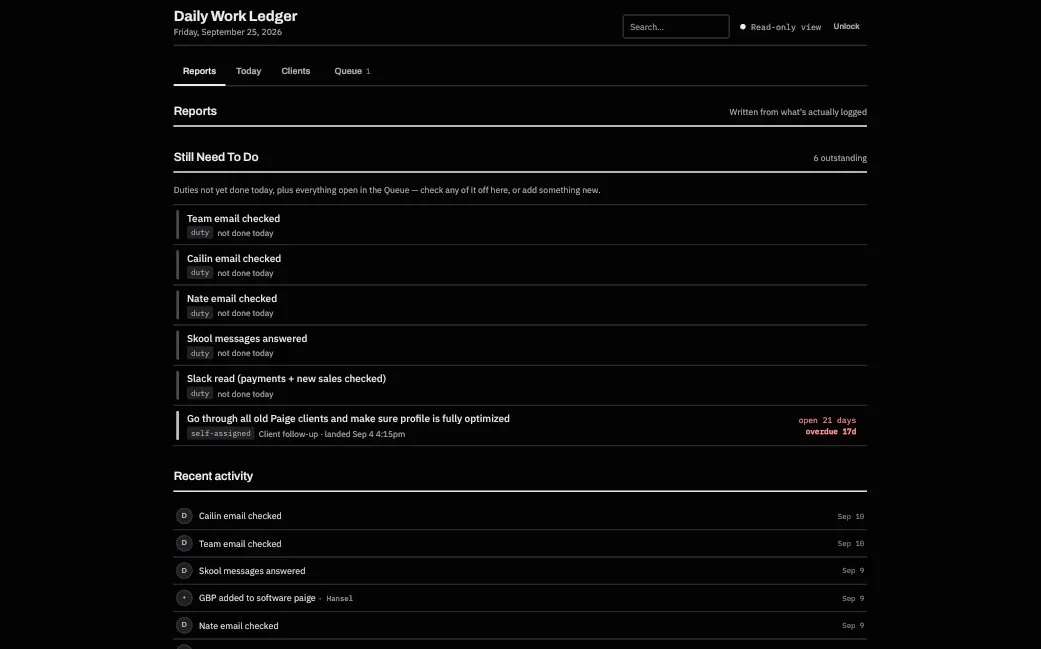
Task: Click D avatar beside Team email checked activity
Action: (x=184, y=543)
